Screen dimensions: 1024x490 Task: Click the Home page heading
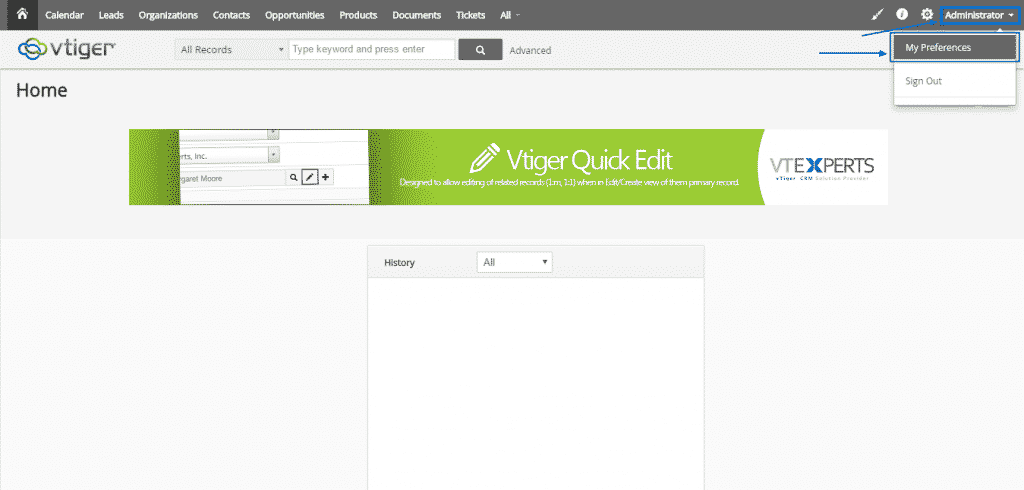click(x=42, y=90)
